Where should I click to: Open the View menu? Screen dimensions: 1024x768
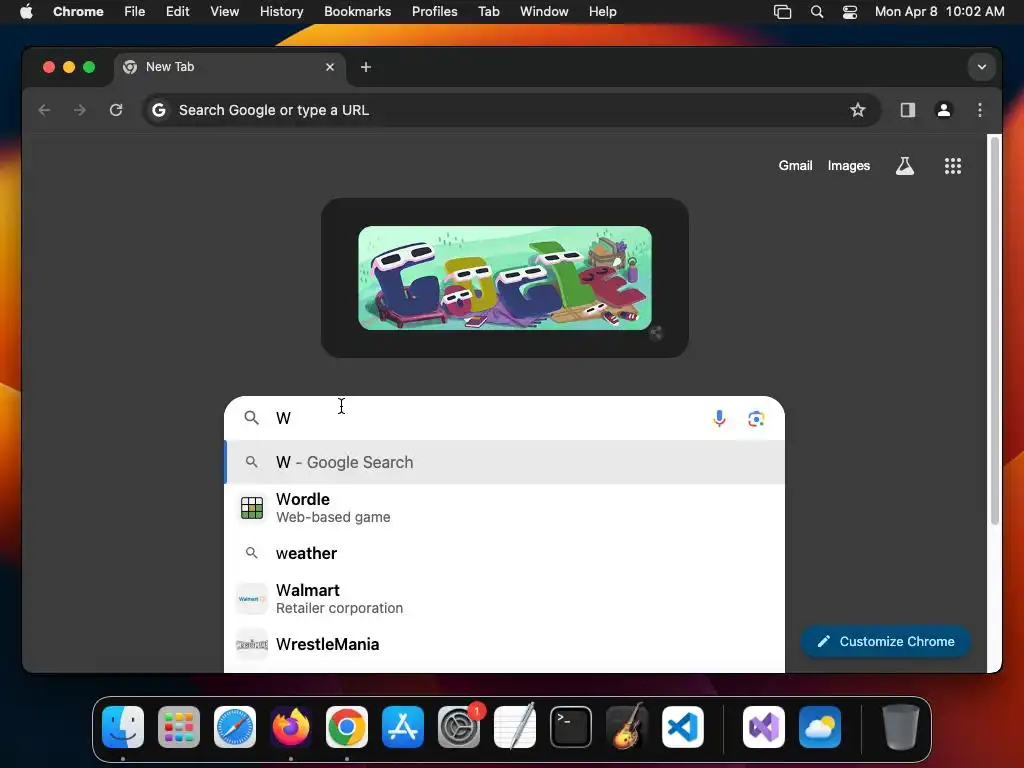(x=224, y=12)
